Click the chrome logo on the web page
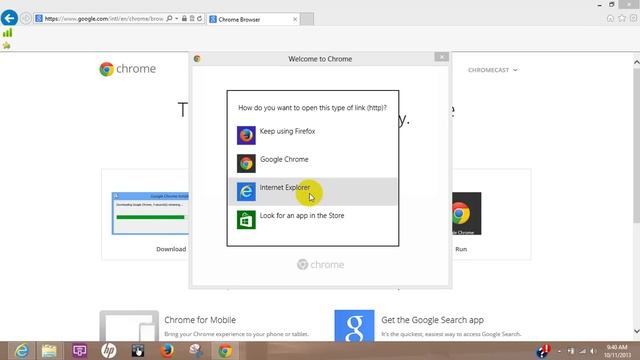640x360 pixels. tap(128, 69)
